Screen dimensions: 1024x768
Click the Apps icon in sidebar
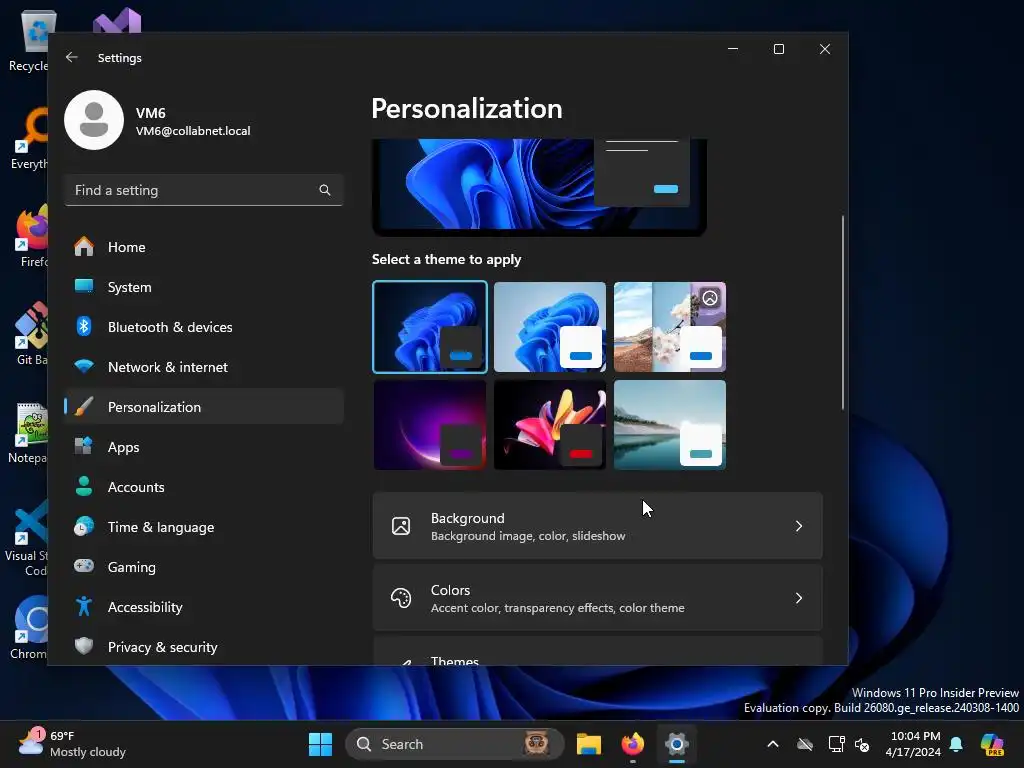[84, 447]
